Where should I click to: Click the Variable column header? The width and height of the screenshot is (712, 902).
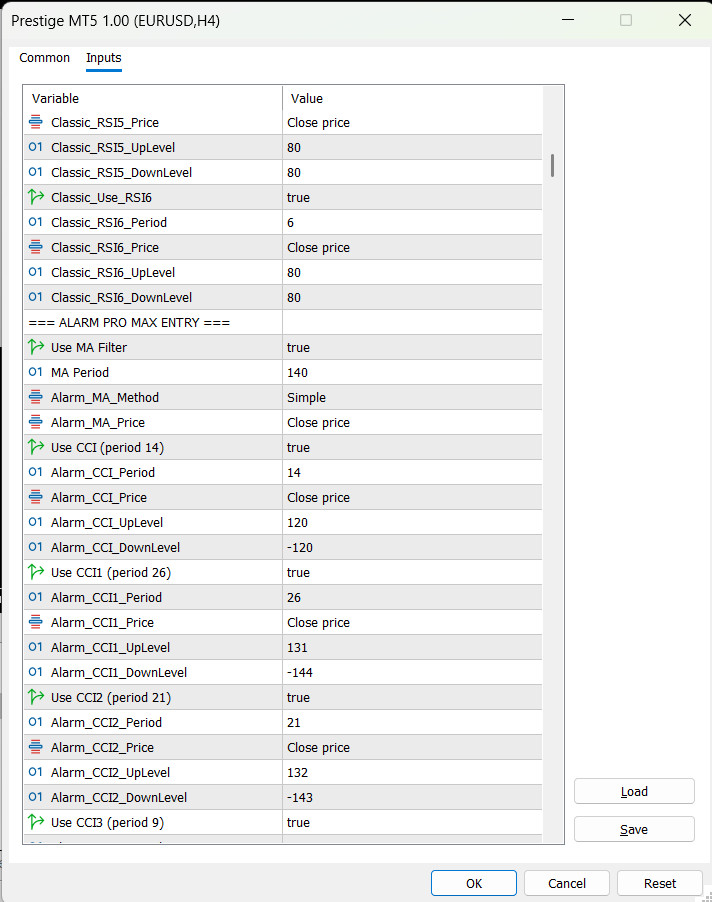[x=153, y=98]
